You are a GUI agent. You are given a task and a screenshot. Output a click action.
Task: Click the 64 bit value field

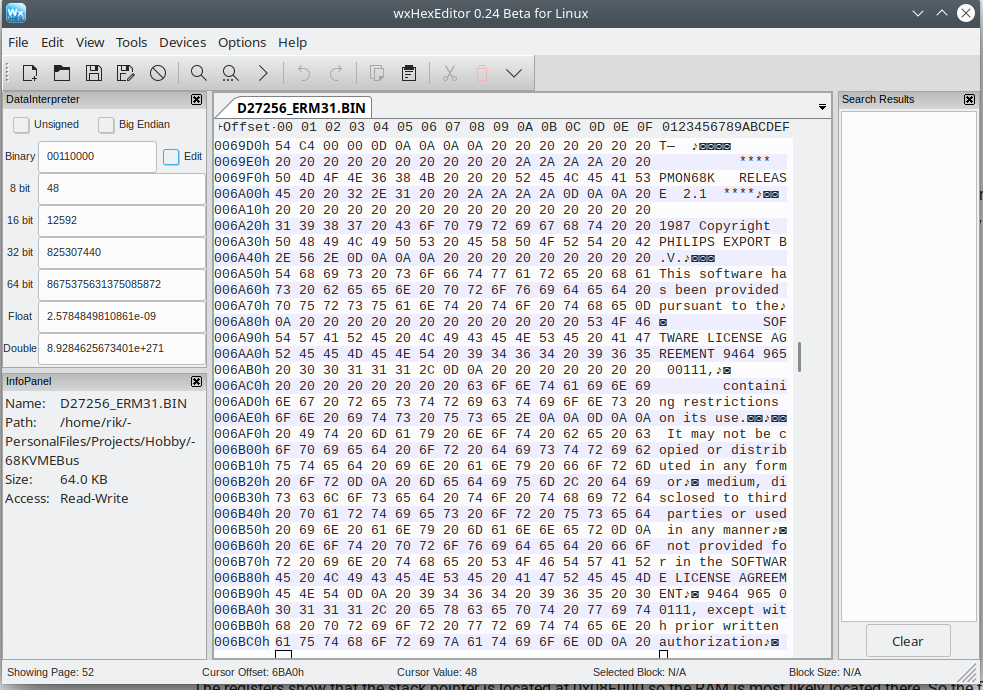(x=122, y=285)
